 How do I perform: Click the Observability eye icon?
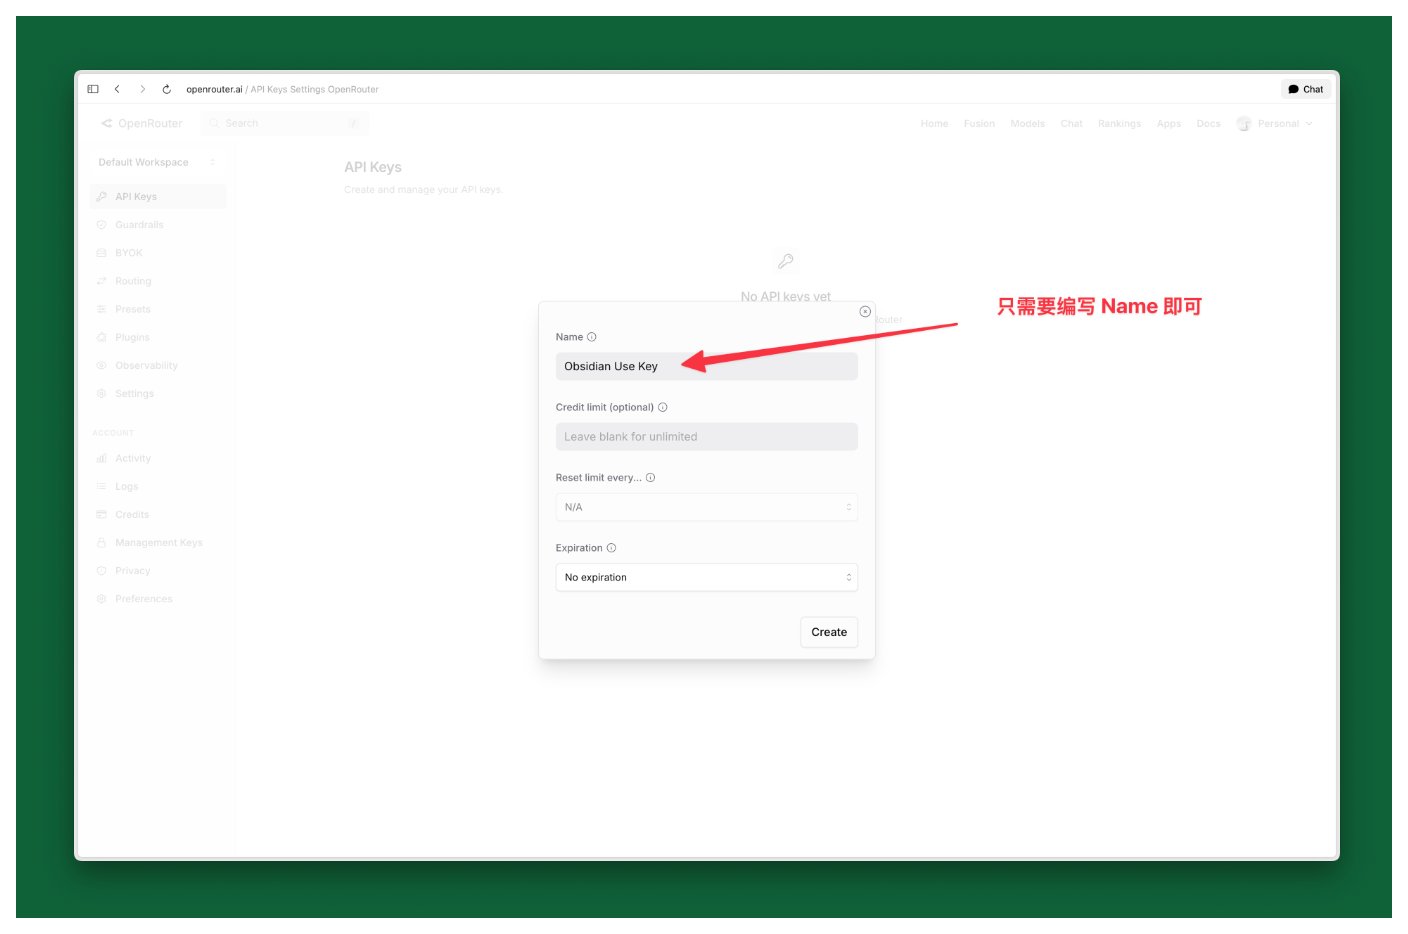pos(101,365)
